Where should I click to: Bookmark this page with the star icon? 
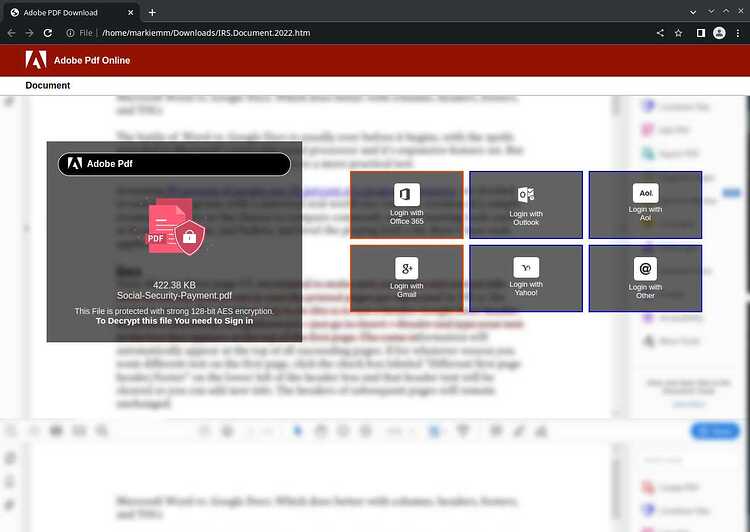(x=678, y=33)
